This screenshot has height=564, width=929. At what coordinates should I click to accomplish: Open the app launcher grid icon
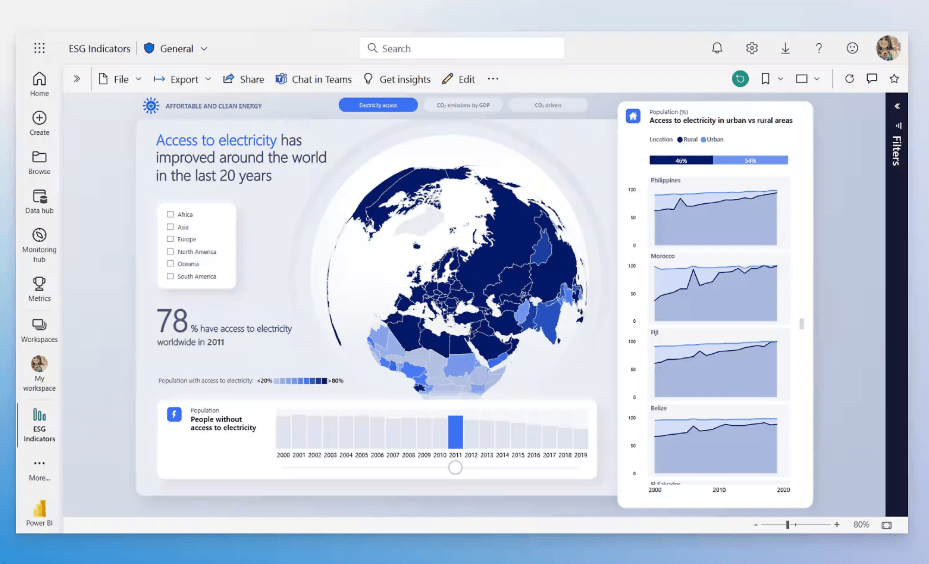[39, 48]
